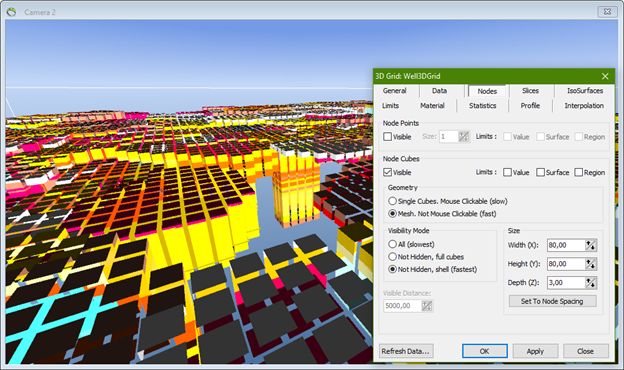Click the Height (Y) input field
The width and height of the screenshot is (624, 370).
566,264
